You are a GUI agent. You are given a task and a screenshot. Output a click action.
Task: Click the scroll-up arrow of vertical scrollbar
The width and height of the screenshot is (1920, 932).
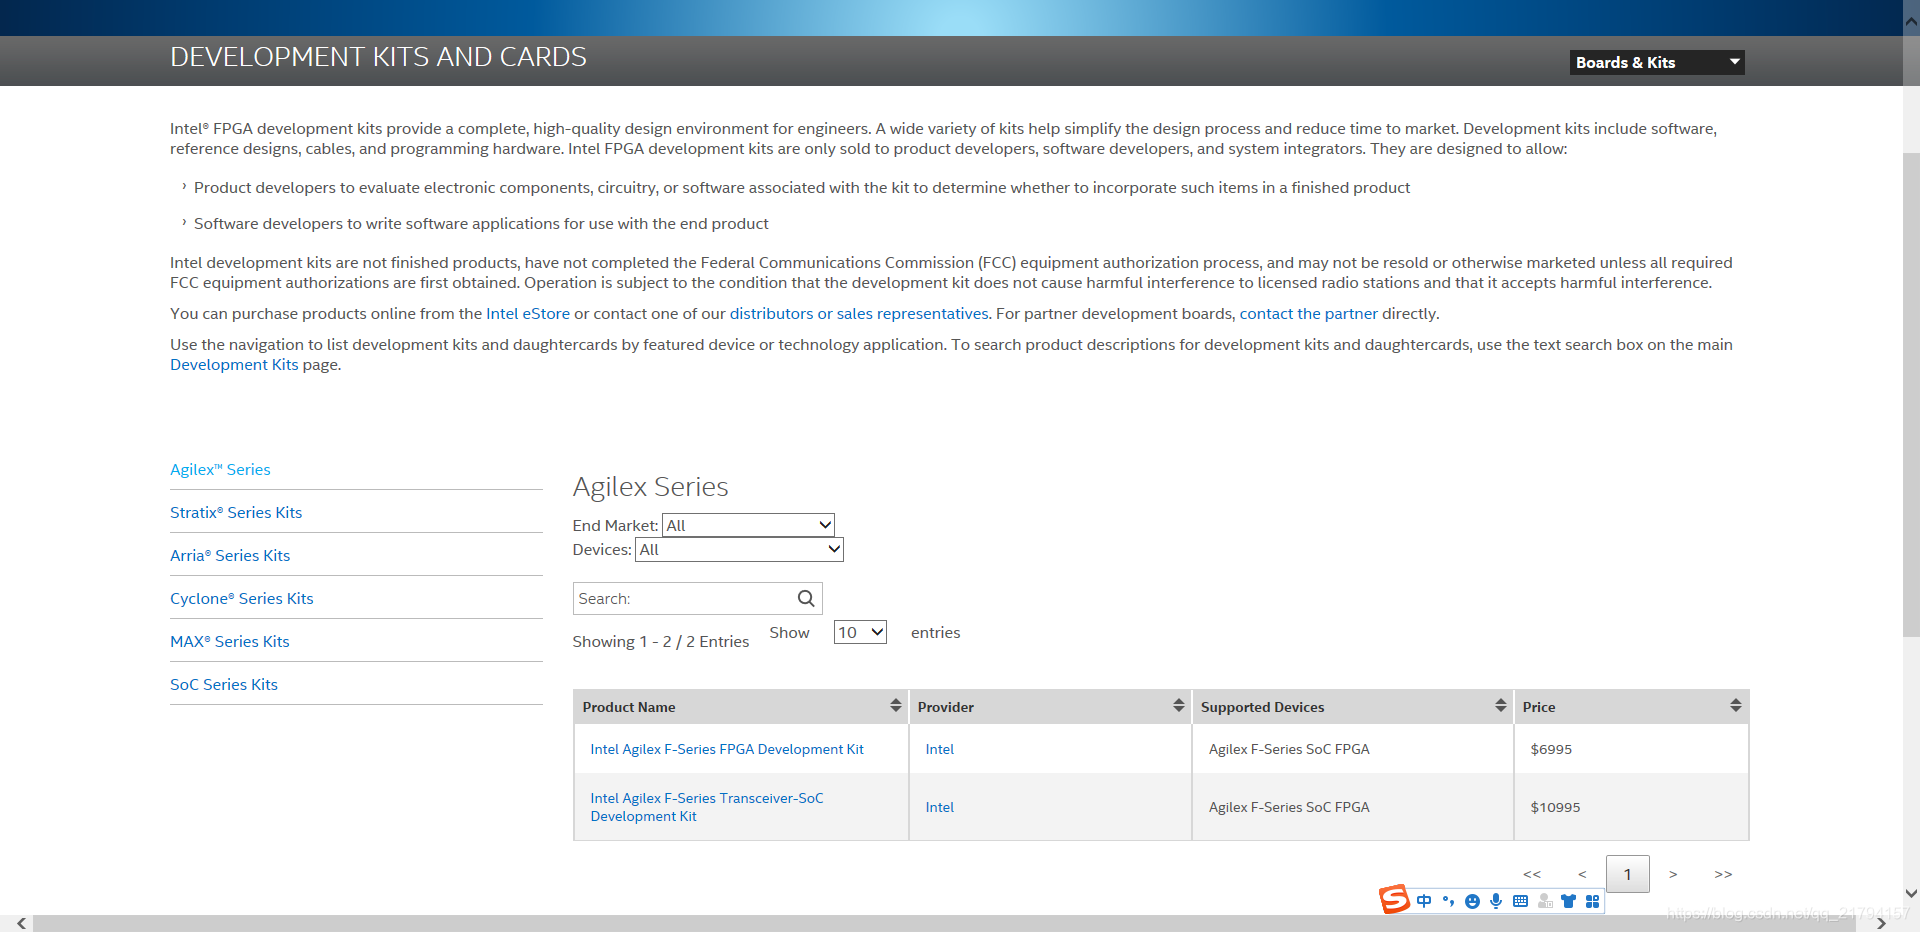point(1911,20)
